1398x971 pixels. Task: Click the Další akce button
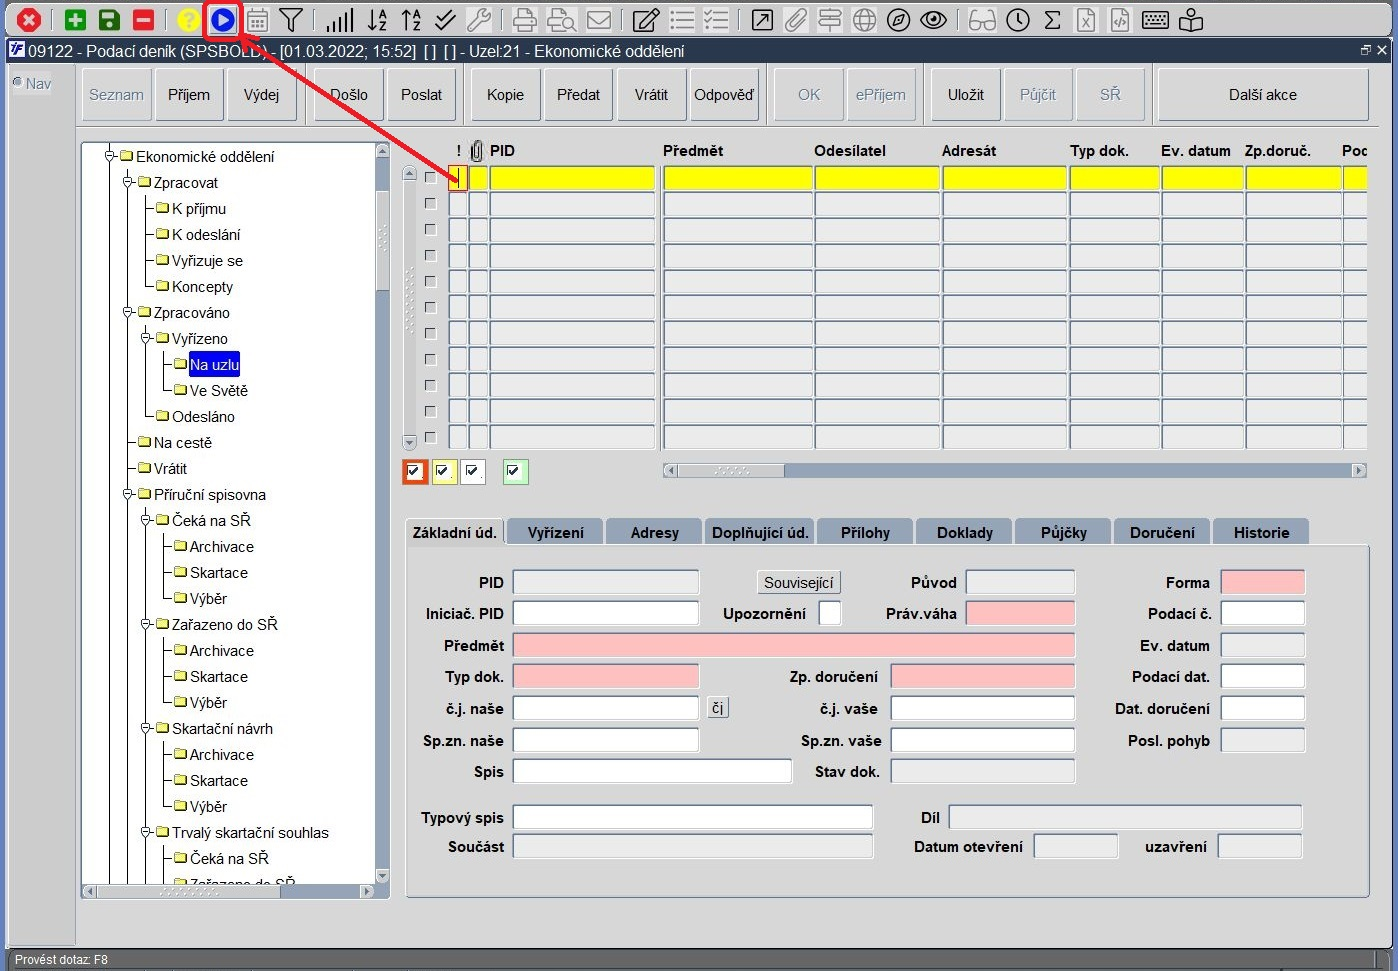[1262, 95]
